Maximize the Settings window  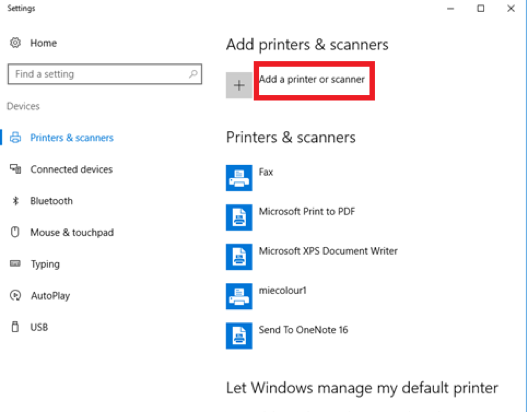click(481, 8)
